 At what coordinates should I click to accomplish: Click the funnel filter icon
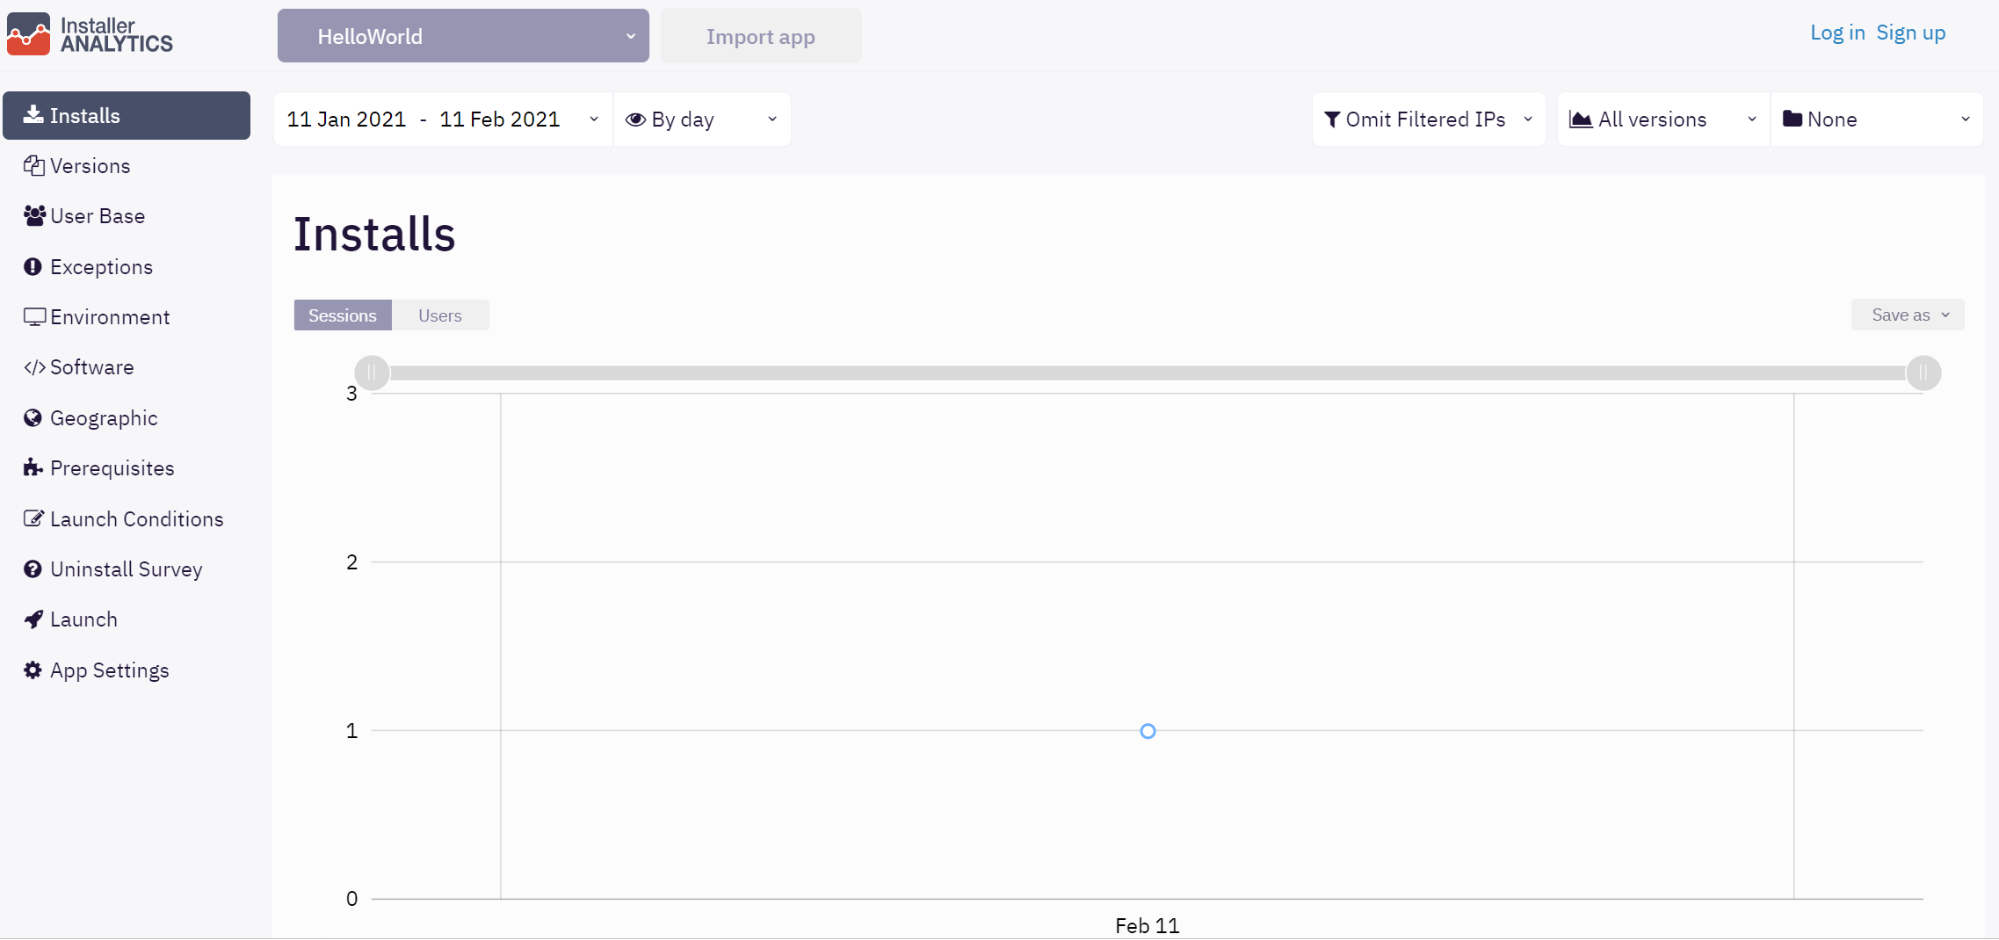point(1332,119)
